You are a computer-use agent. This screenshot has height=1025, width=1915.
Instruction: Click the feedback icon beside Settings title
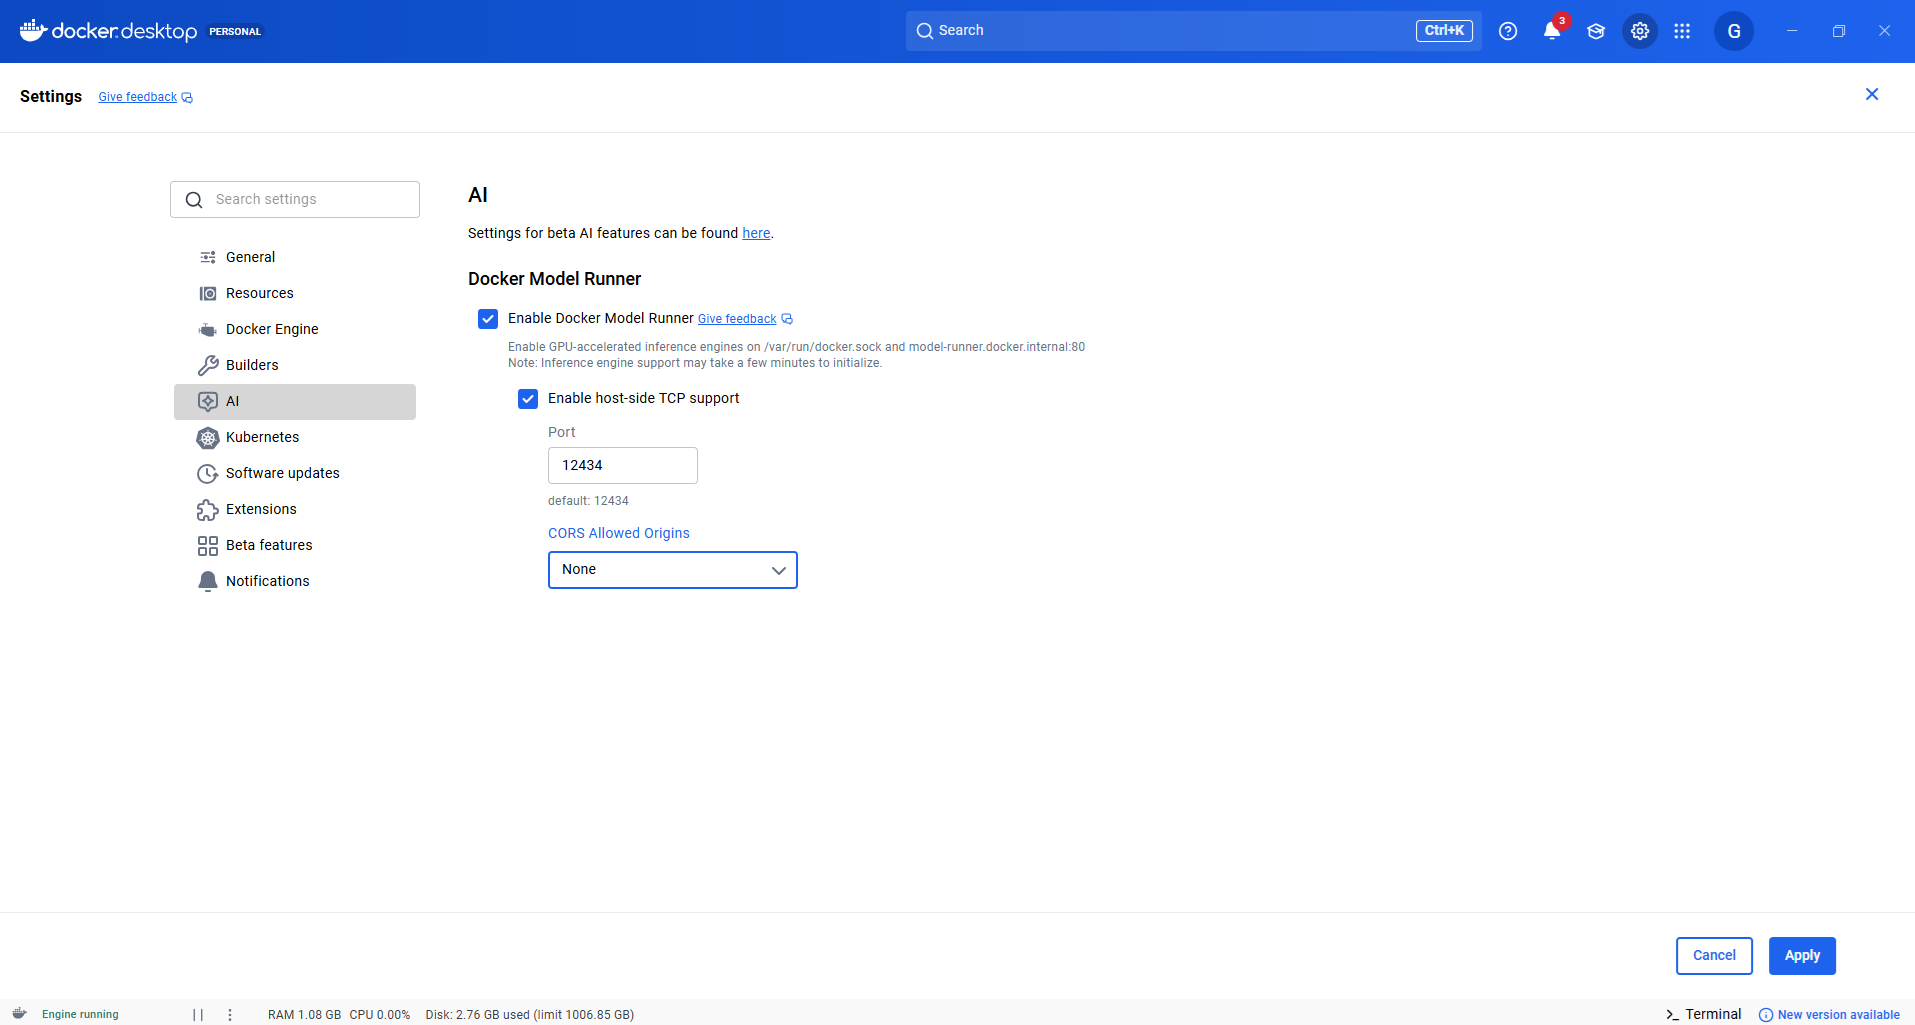click(x=187, y=98)
